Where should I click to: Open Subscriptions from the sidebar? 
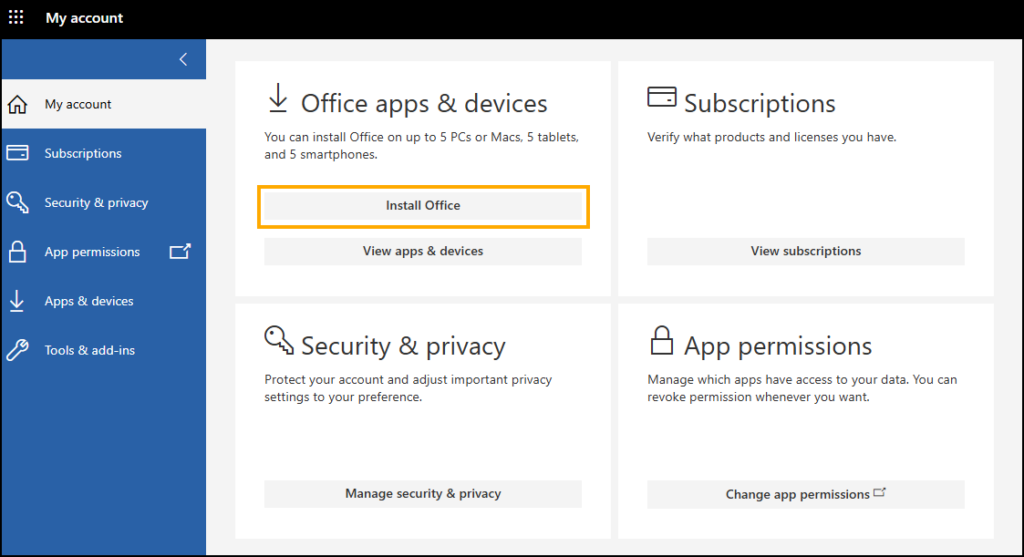tap(104, 153)
